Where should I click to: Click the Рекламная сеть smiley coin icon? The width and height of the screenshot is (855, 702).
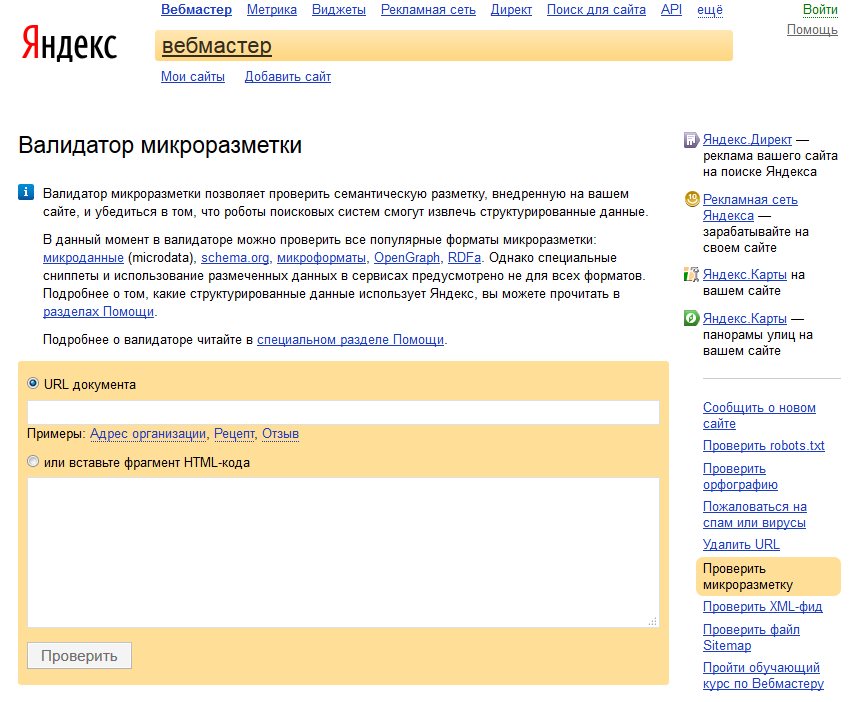(x=691, y=199)
